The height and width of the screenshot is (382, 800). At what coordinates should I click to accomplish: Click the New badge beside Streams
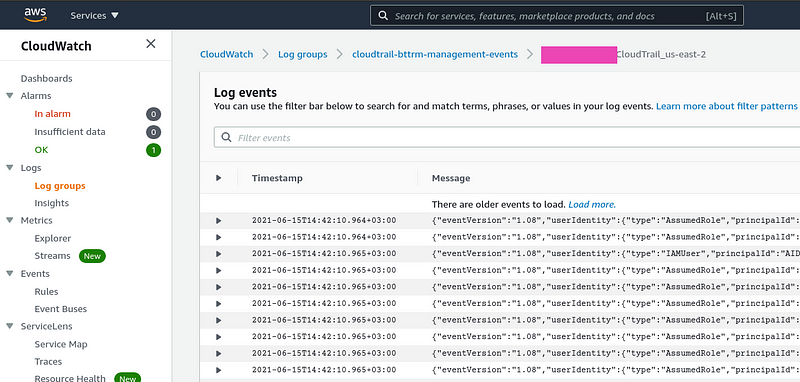[92, 256]
